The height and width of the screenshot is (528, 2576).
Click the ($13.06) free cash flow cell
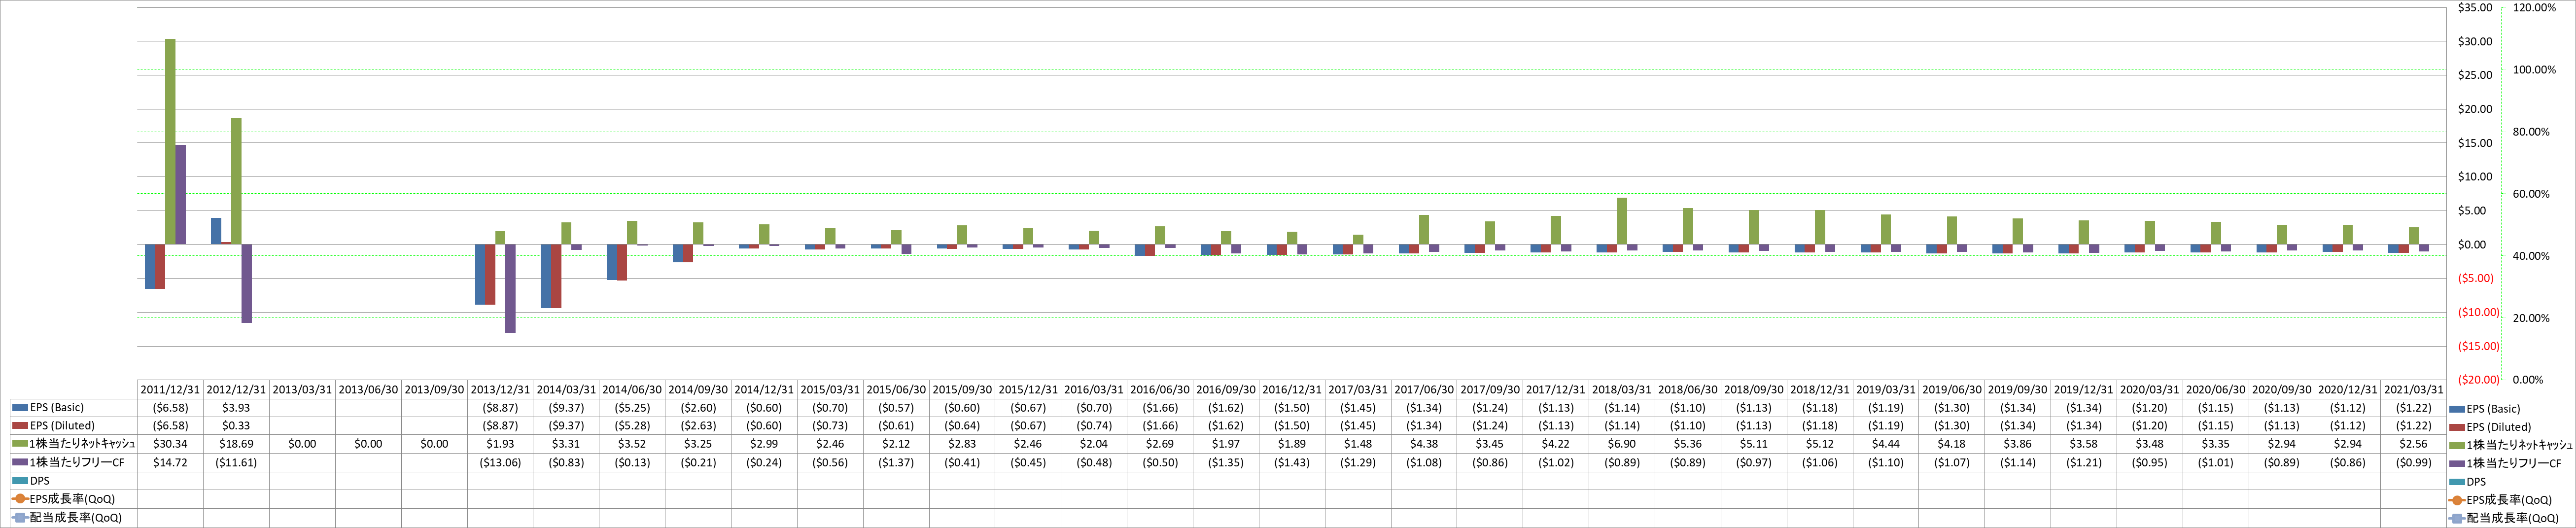(x=500, y=462)
